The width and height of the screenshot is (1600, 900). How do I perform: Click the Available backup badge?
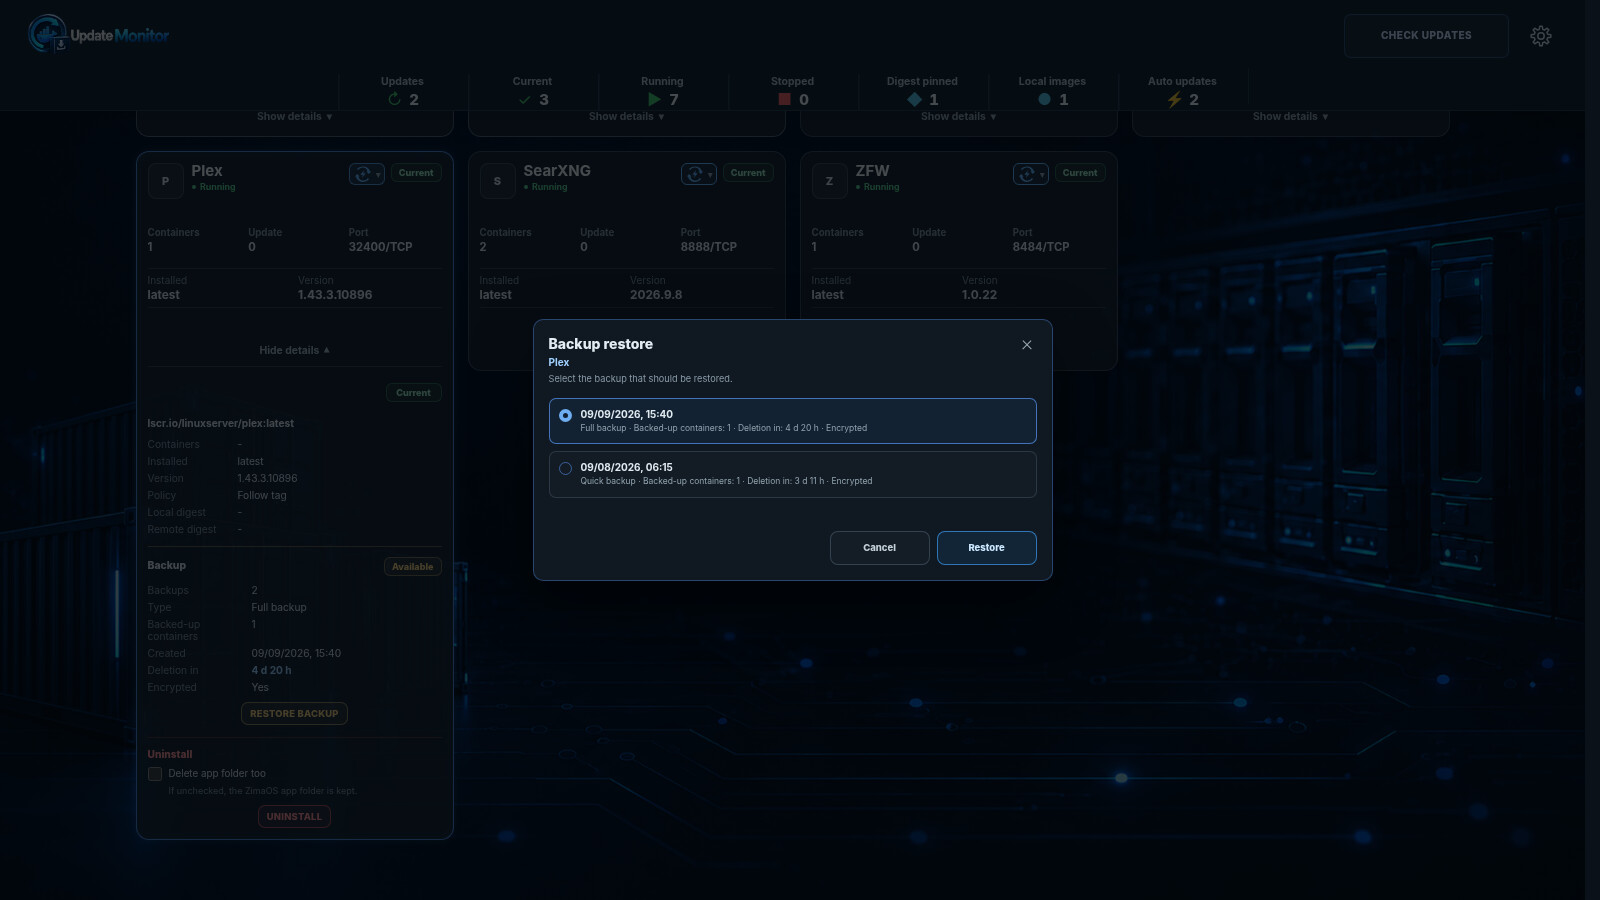pos(413,567)
